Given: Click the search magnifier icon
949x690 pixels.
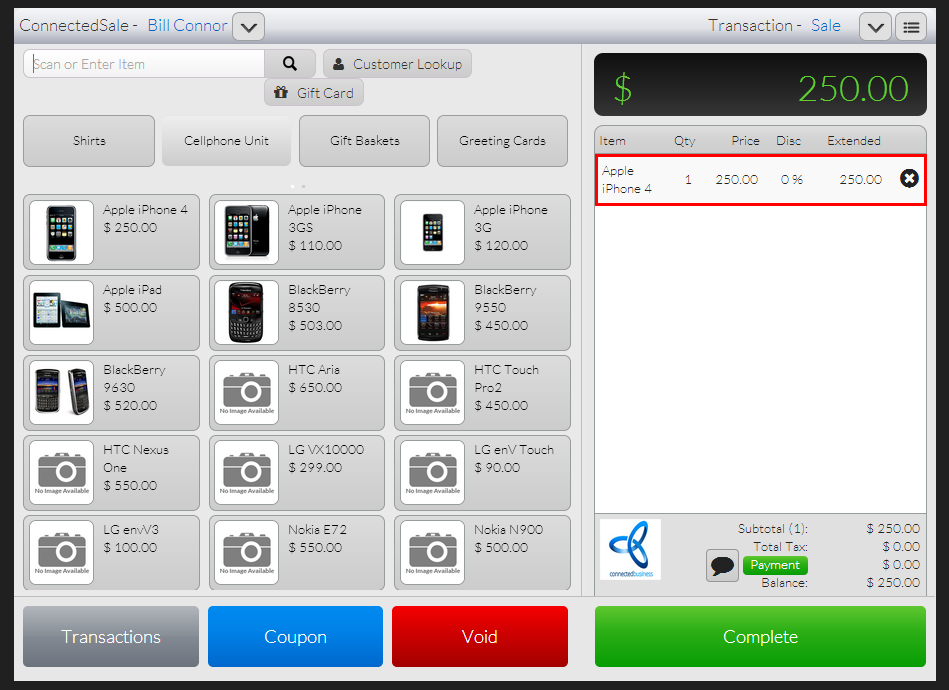Looking at the screenshot, I should (290, 64).
